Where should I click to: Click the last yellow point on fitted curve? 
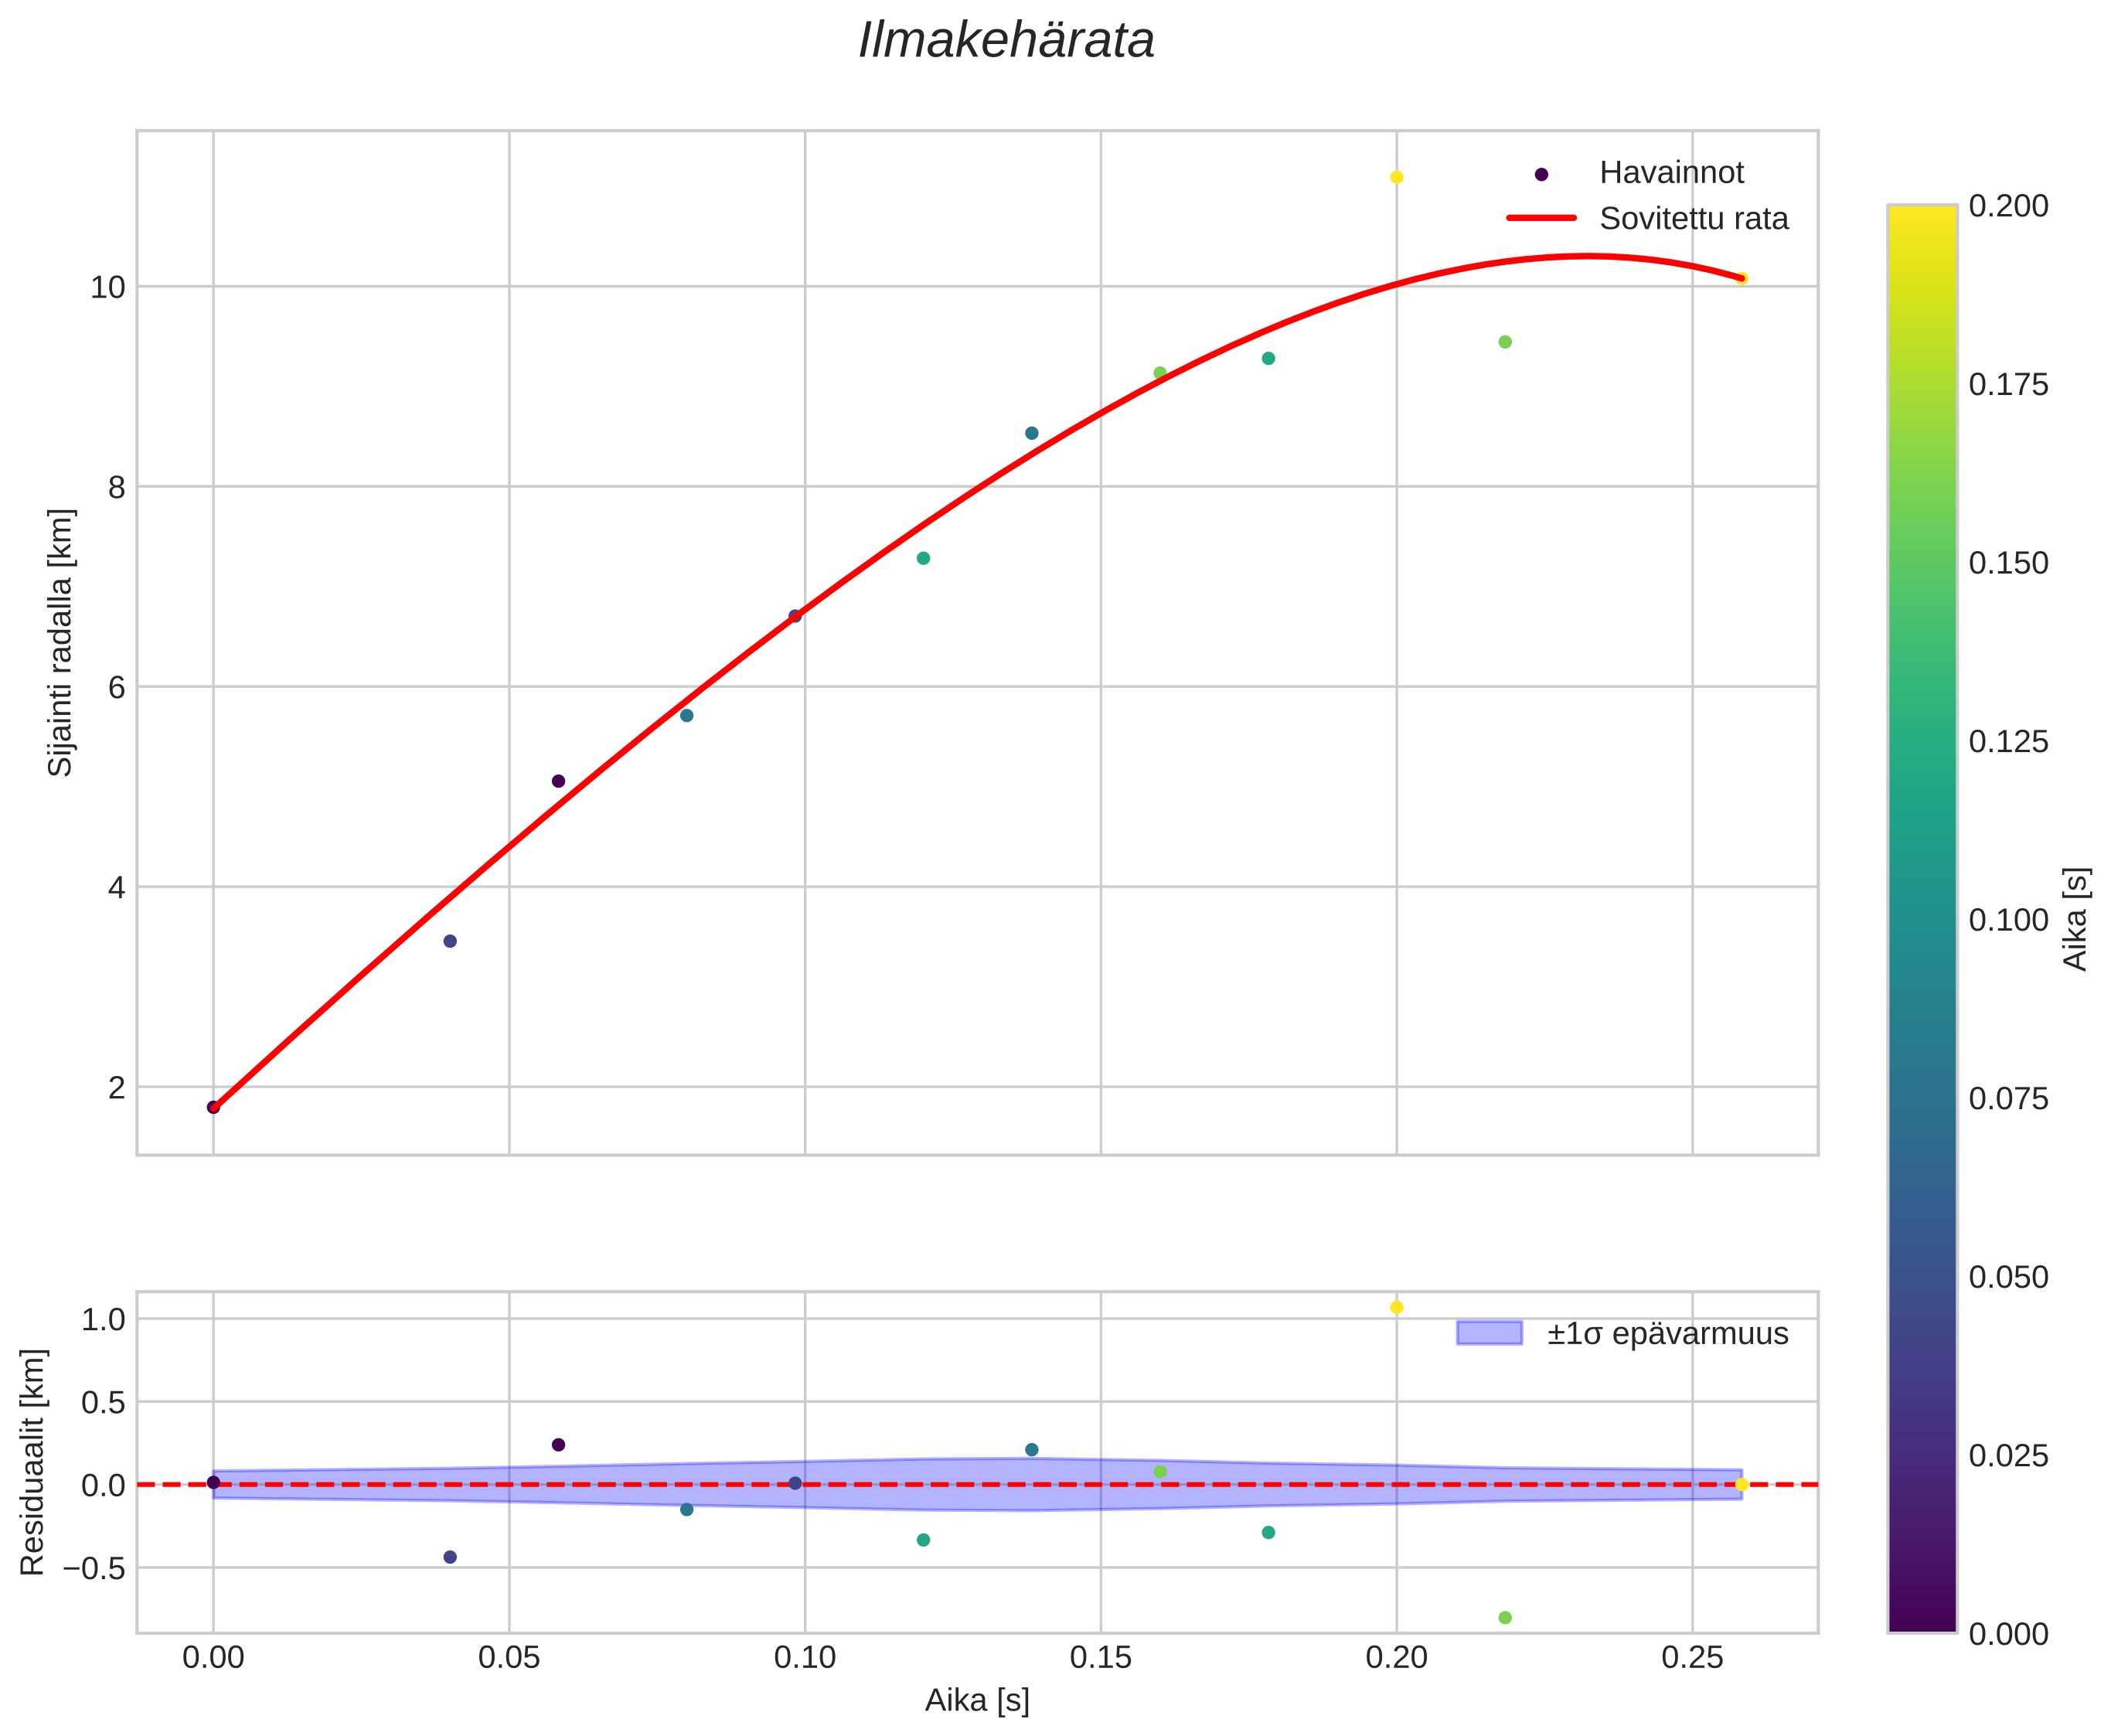tap(1742, 278)
